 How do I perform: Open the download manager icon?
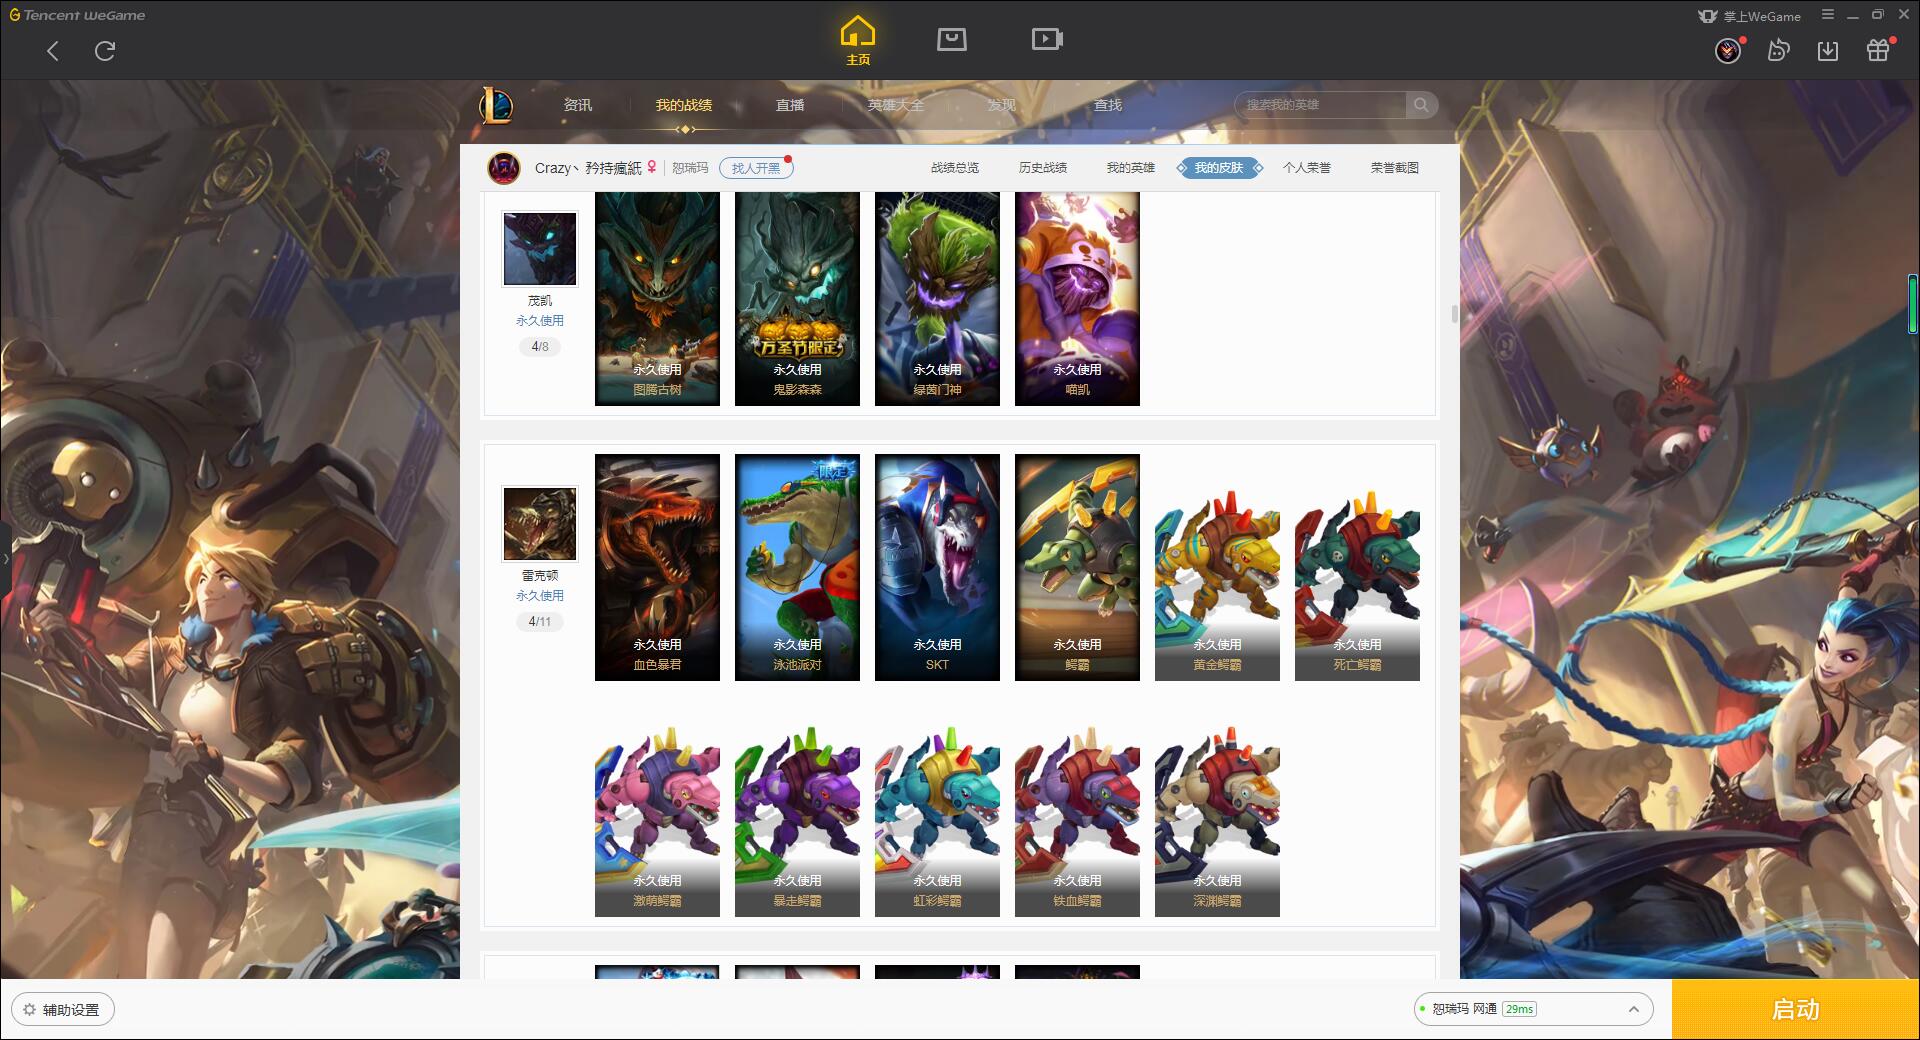(x=1828, y=51)
